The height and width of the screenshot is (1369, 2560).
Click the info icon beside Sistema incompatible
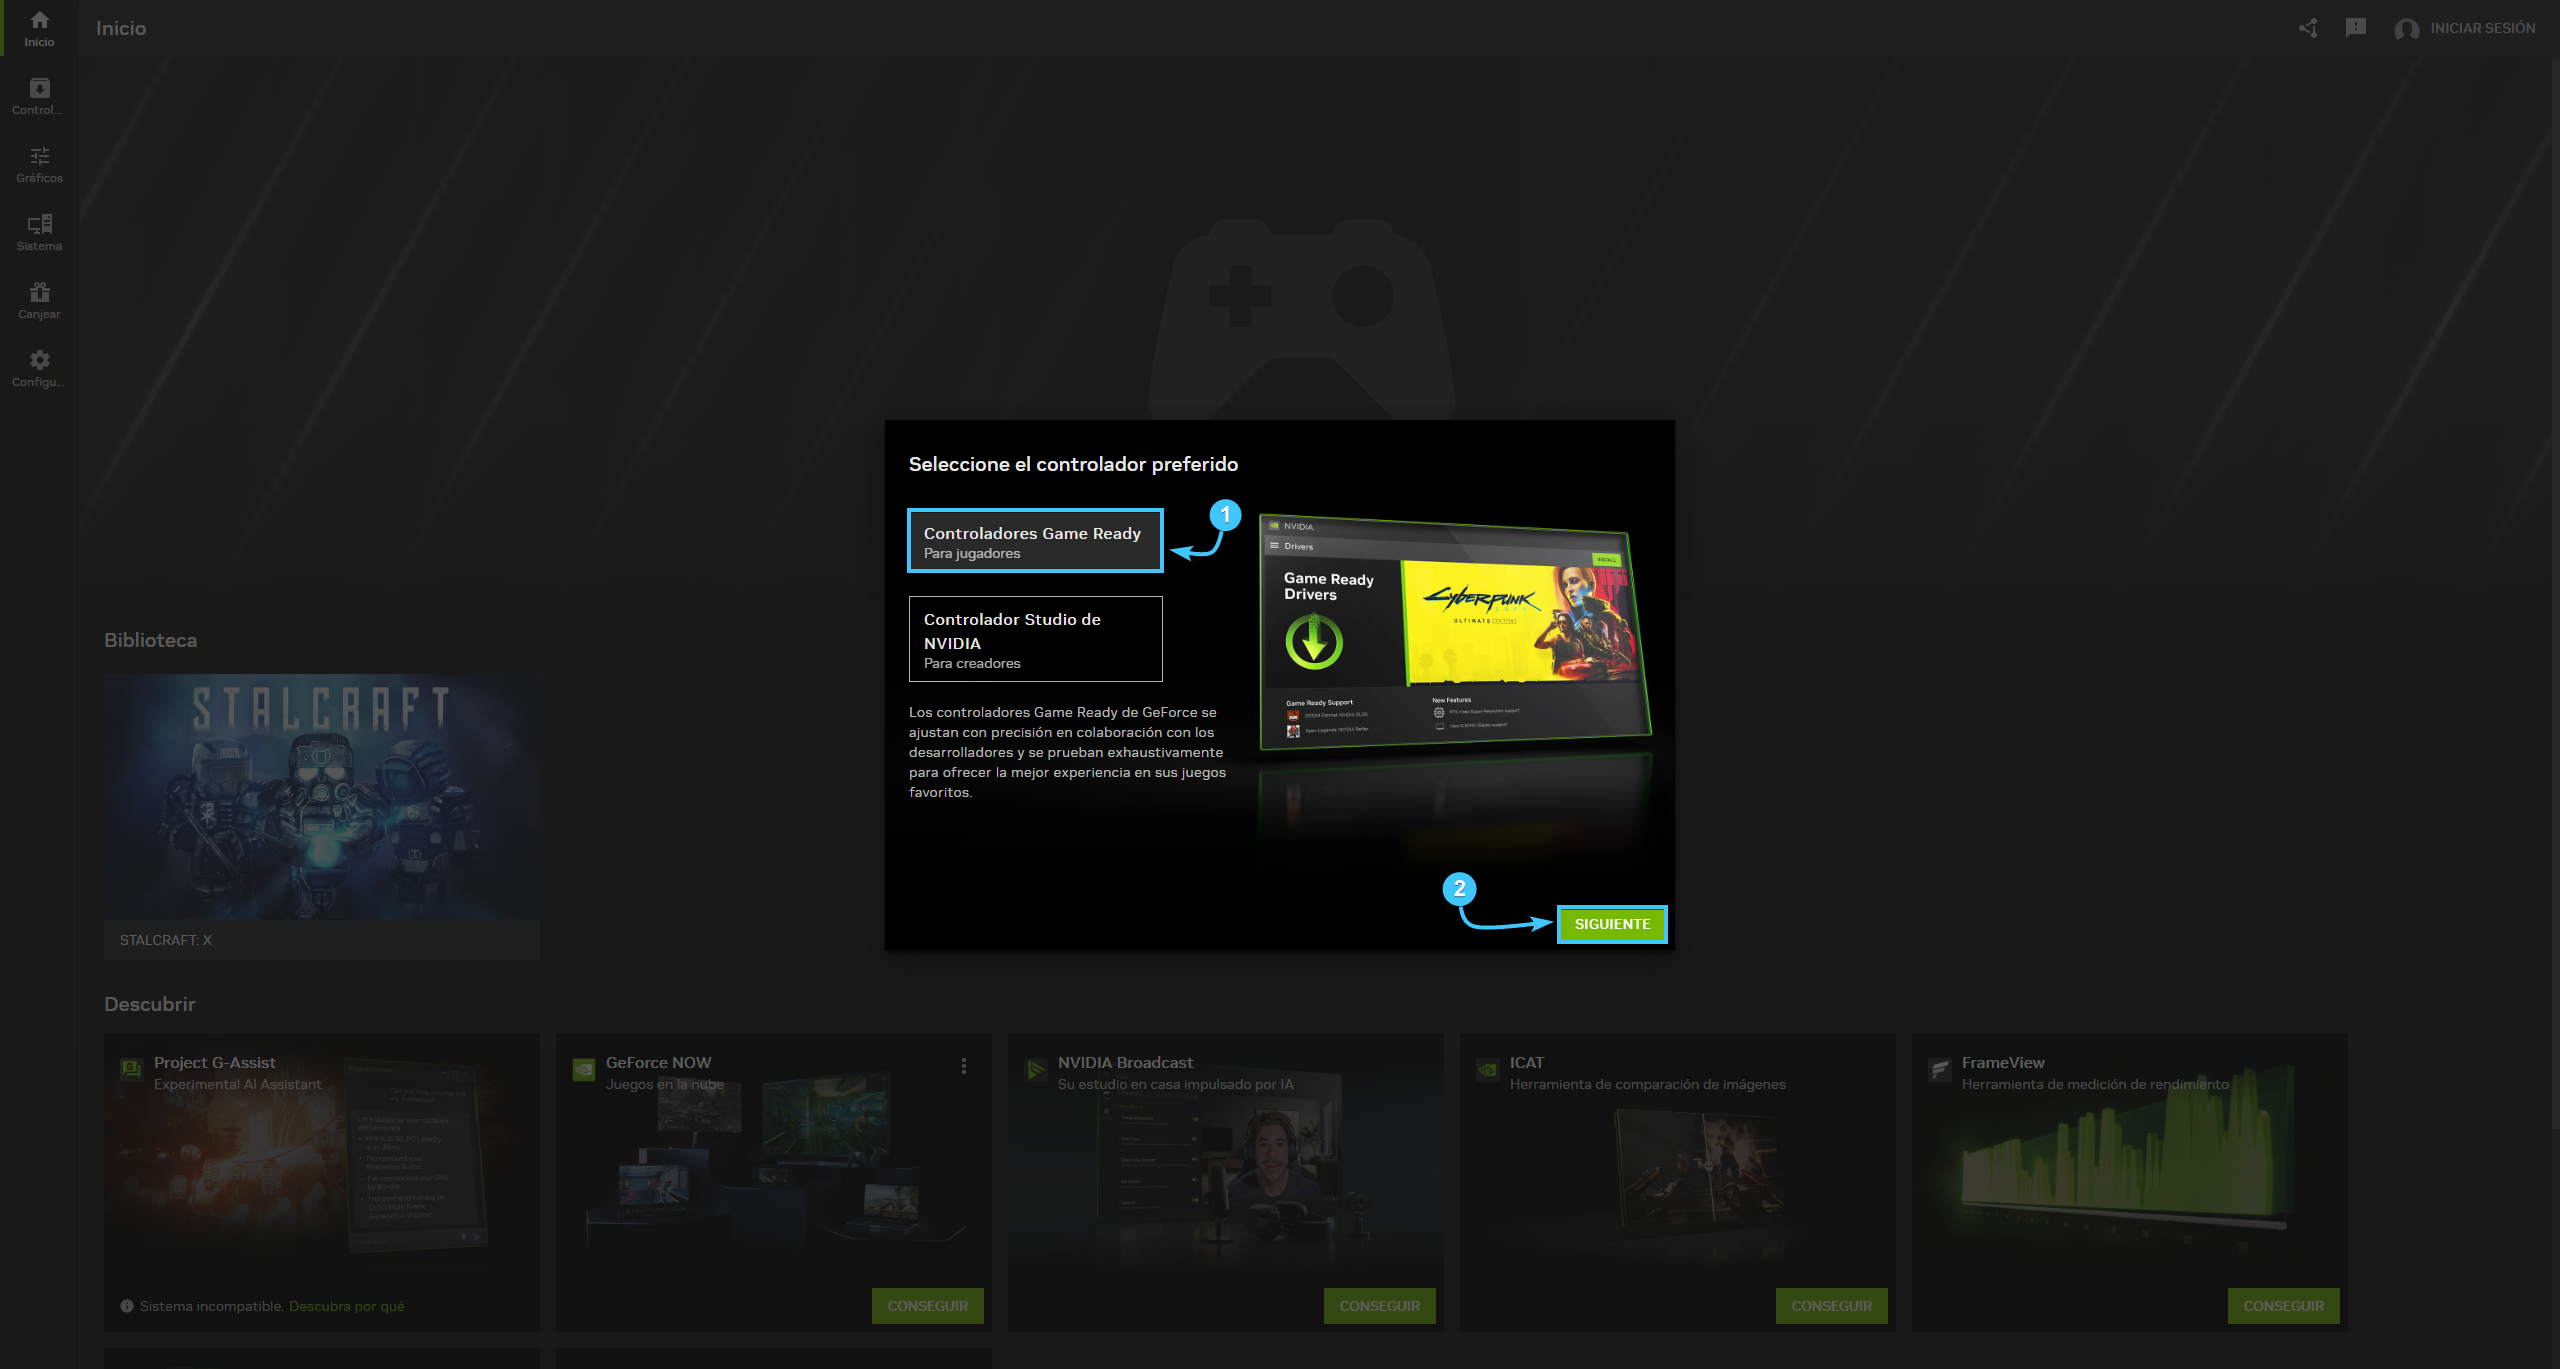pyautogui.click(x=127, y=1306)
